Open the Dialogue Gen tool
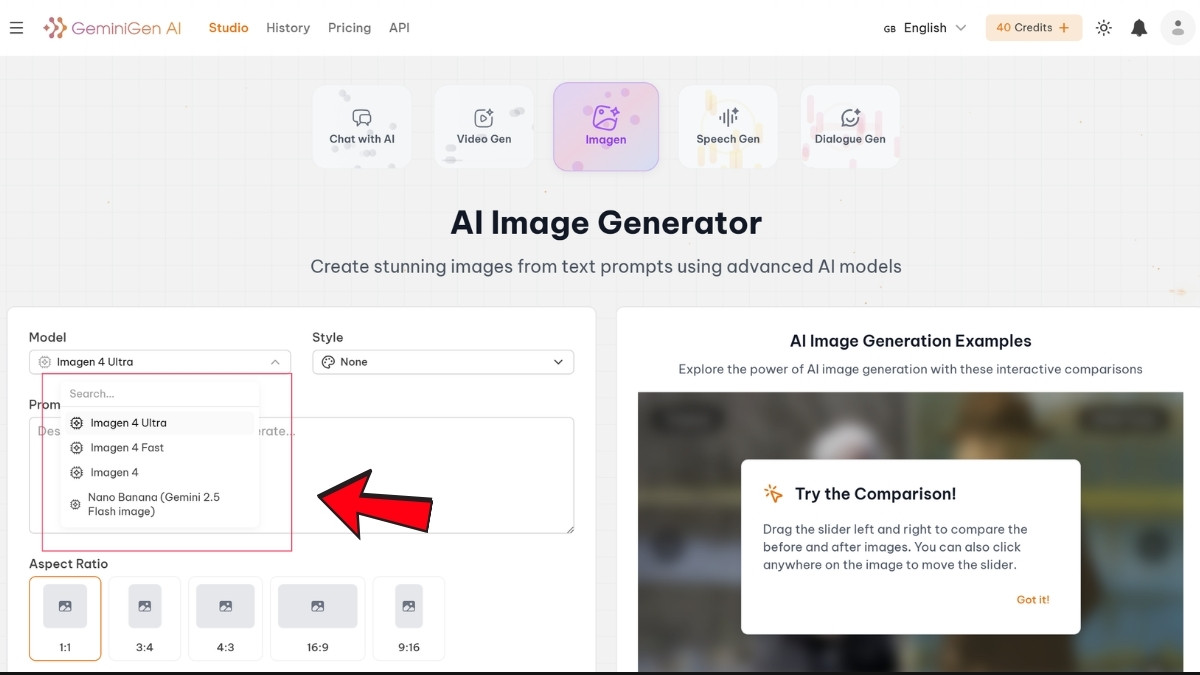 coord(850,126)
